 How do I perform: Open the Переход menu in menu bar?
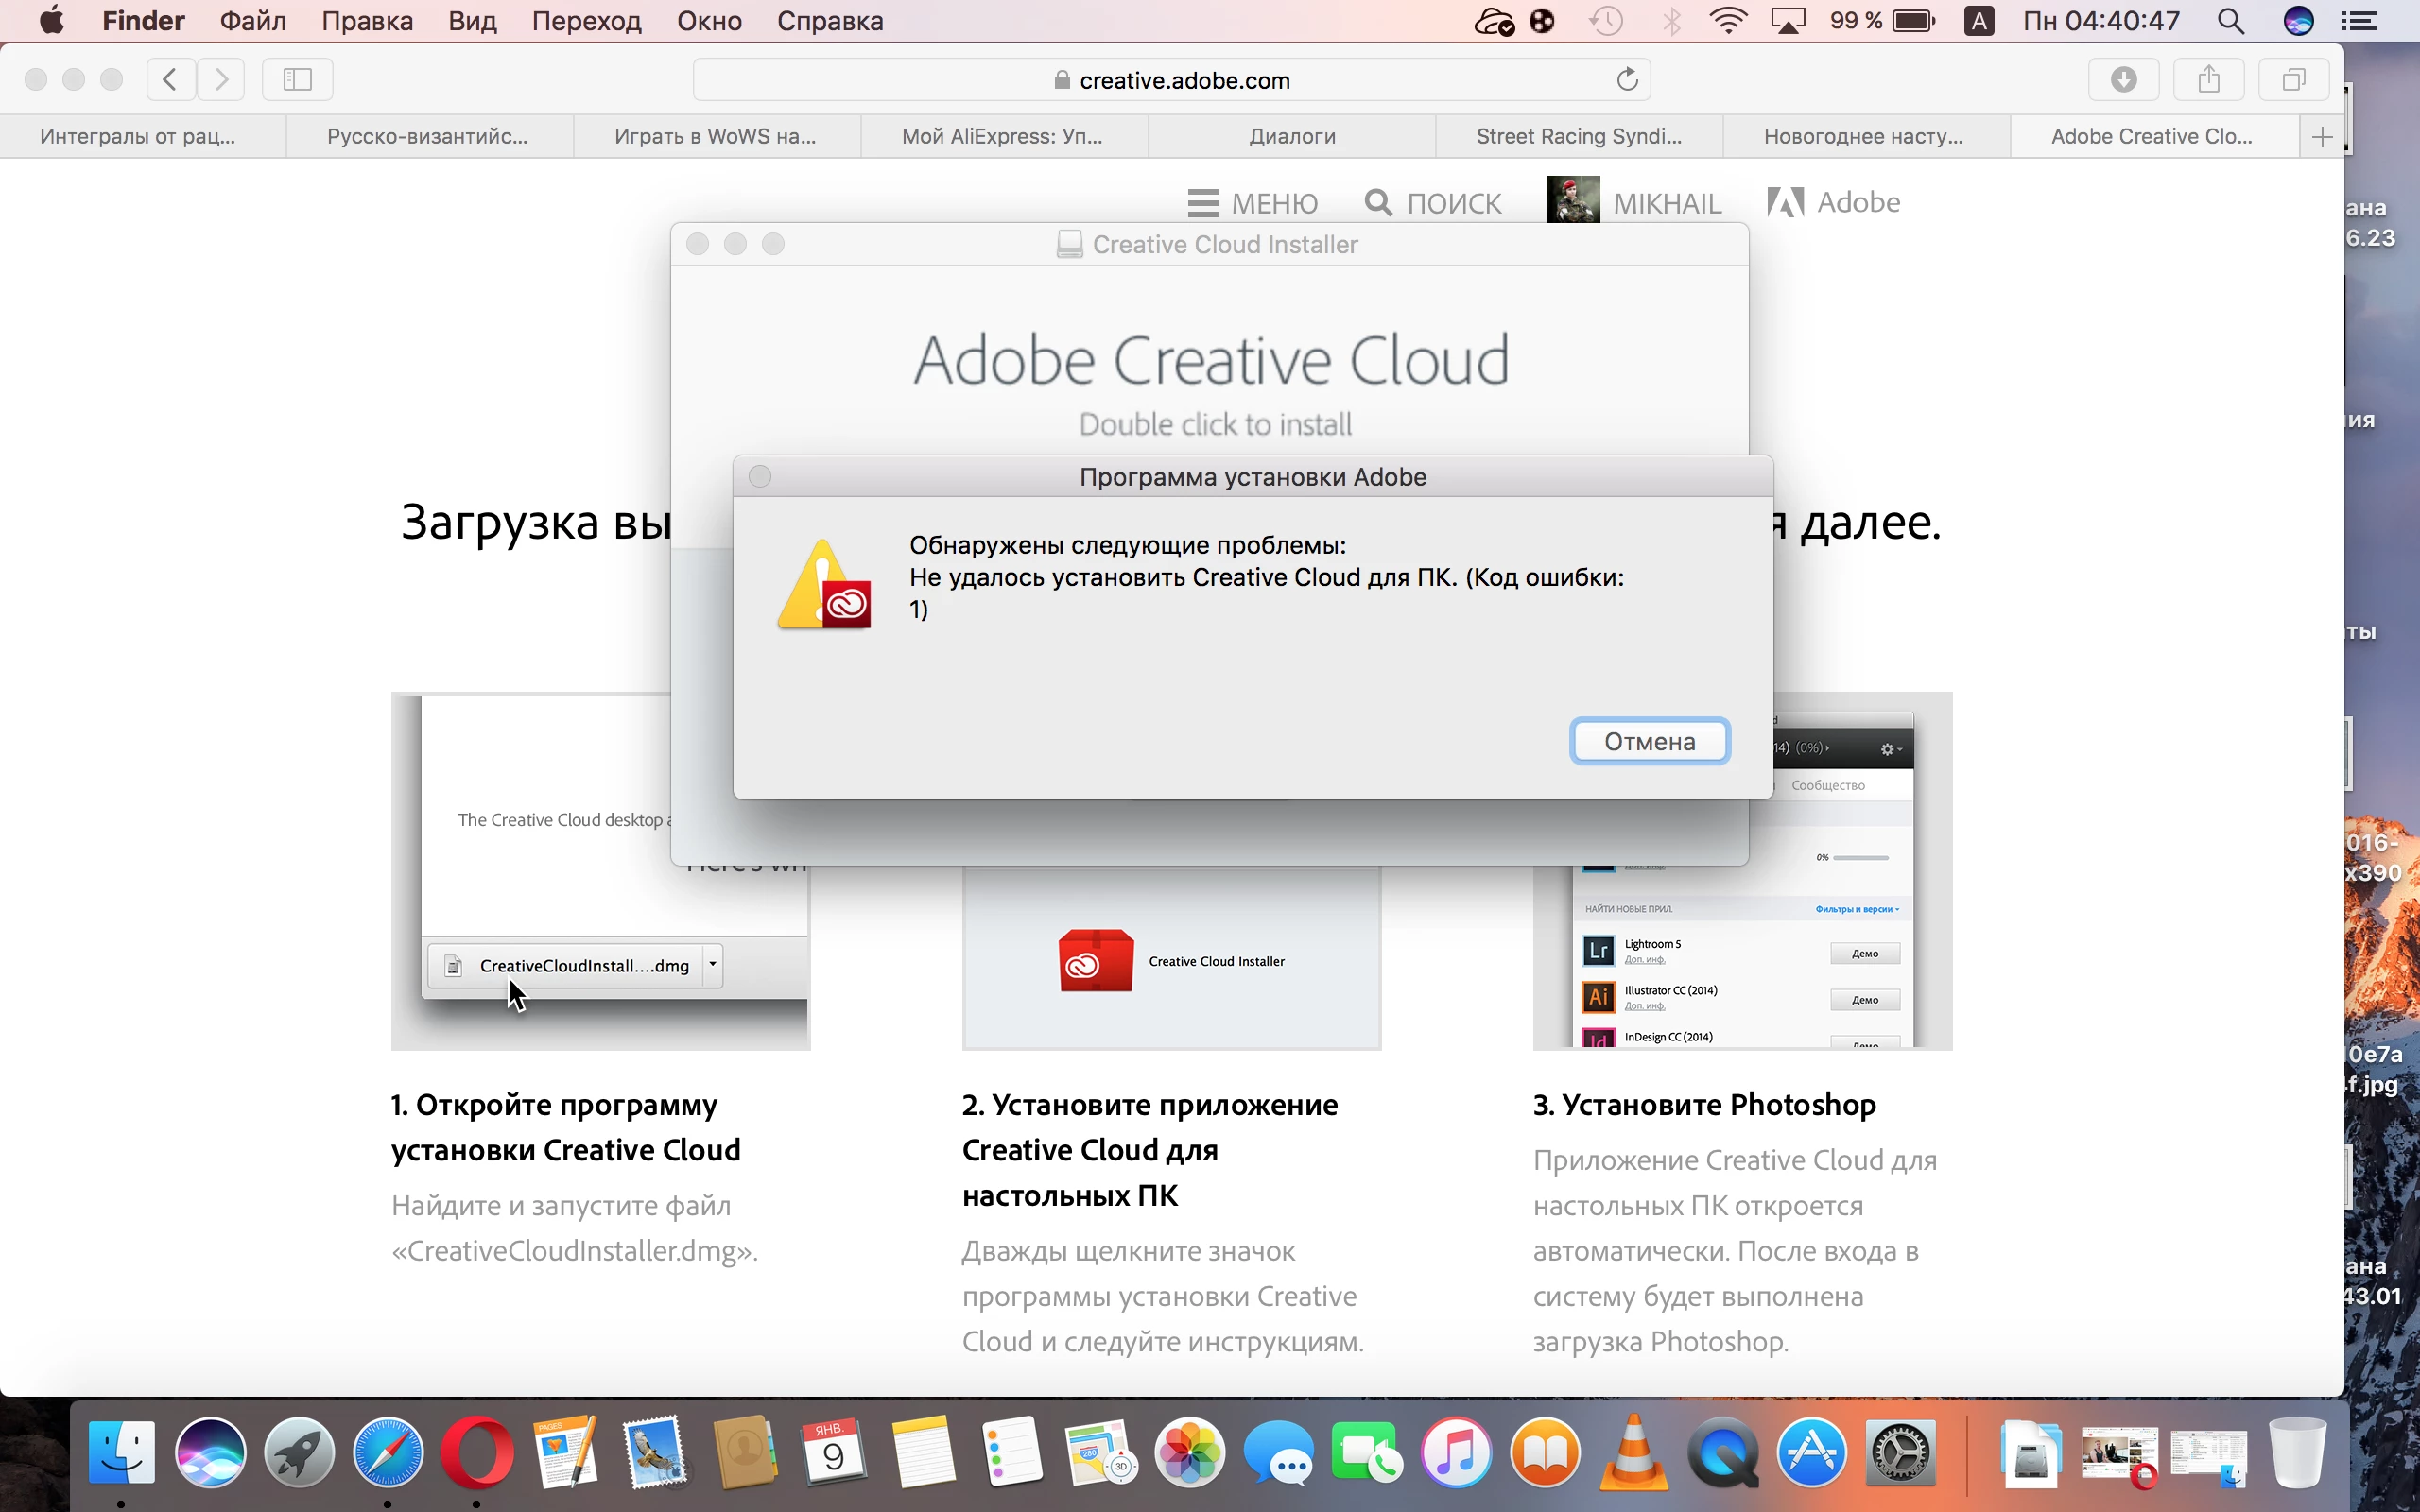(x=586, y=21)
